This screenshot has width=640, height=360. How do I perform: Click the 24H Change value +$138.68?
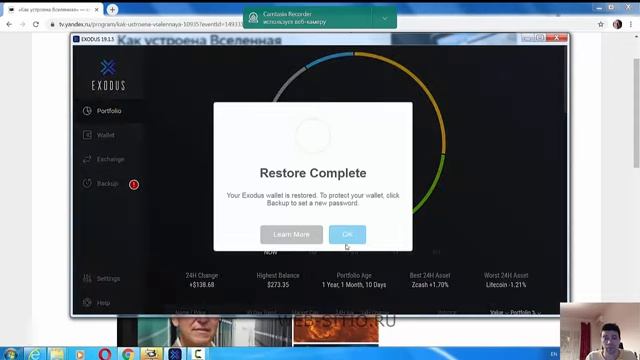click(202, 285)
